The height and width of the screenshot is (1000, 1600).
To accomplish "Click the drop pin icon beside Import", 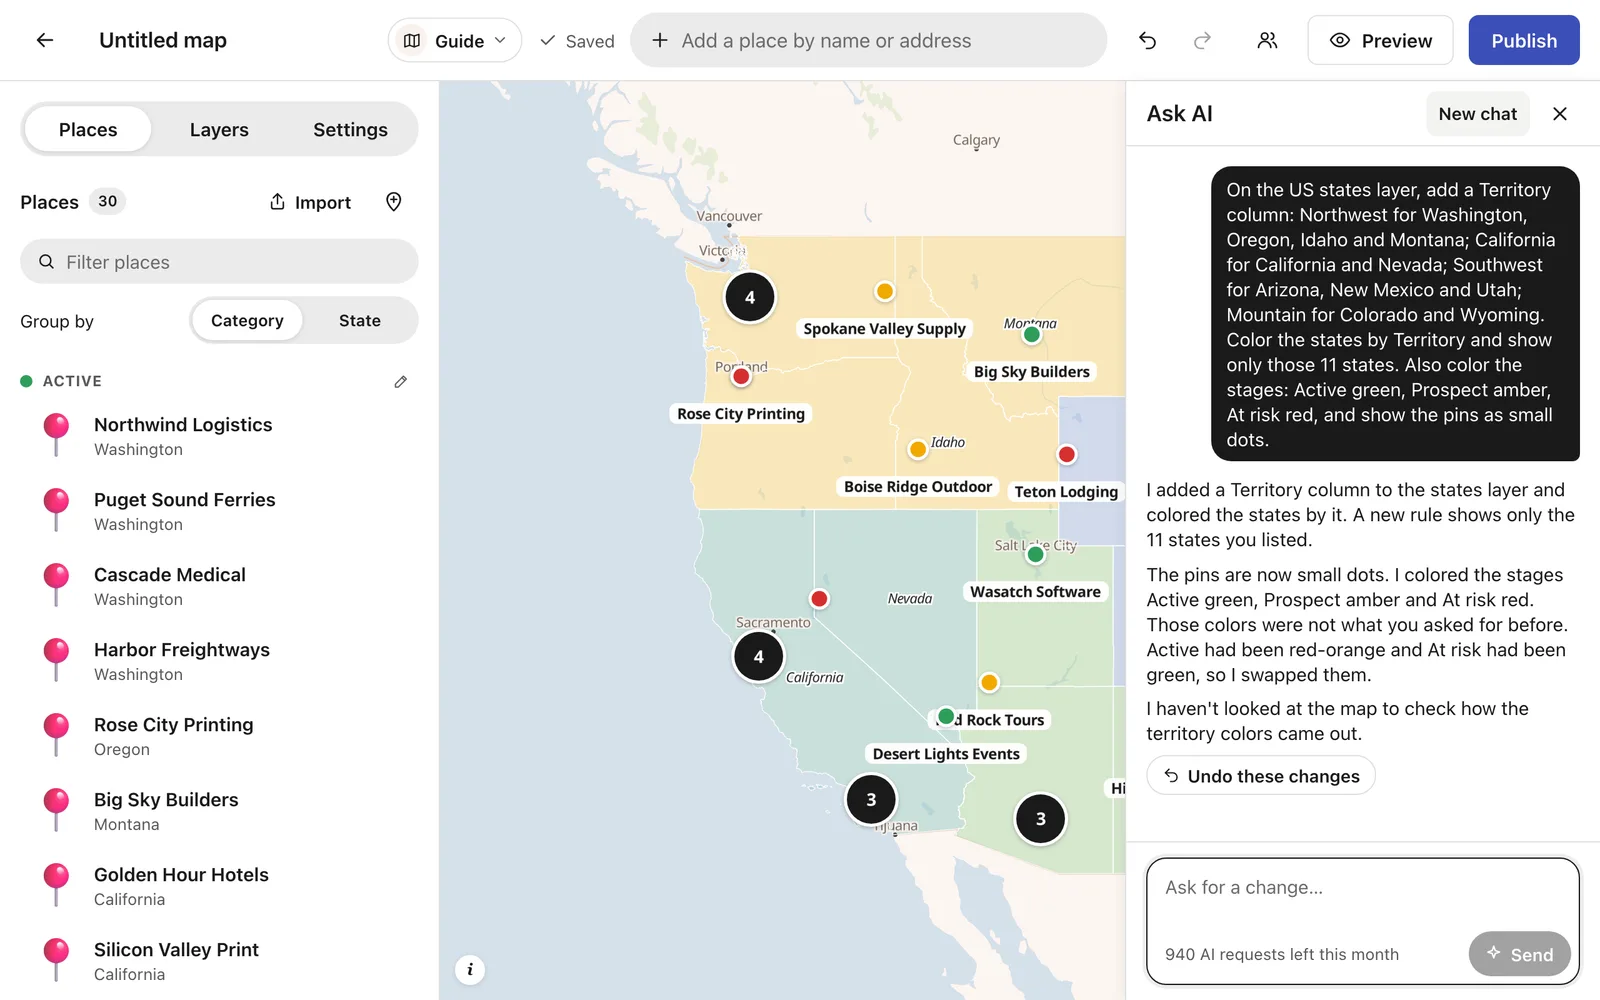I will [394, 202].
